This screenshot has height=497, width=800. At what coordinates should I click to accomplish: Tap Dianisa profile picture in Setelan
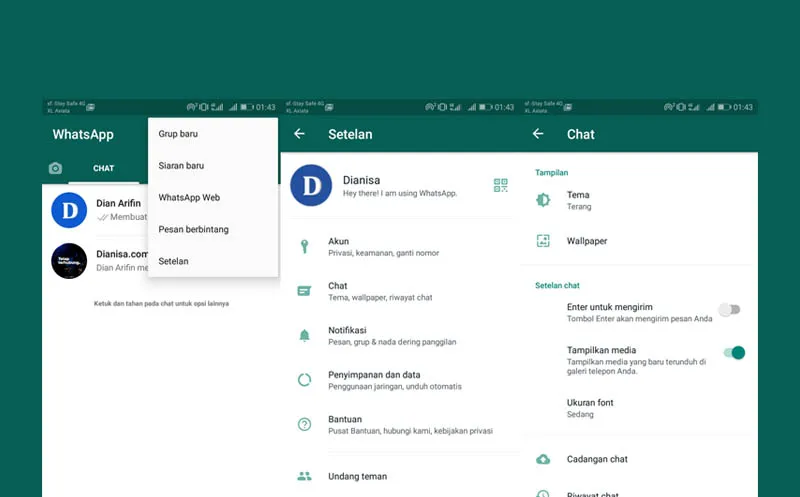tap(311, 185)
